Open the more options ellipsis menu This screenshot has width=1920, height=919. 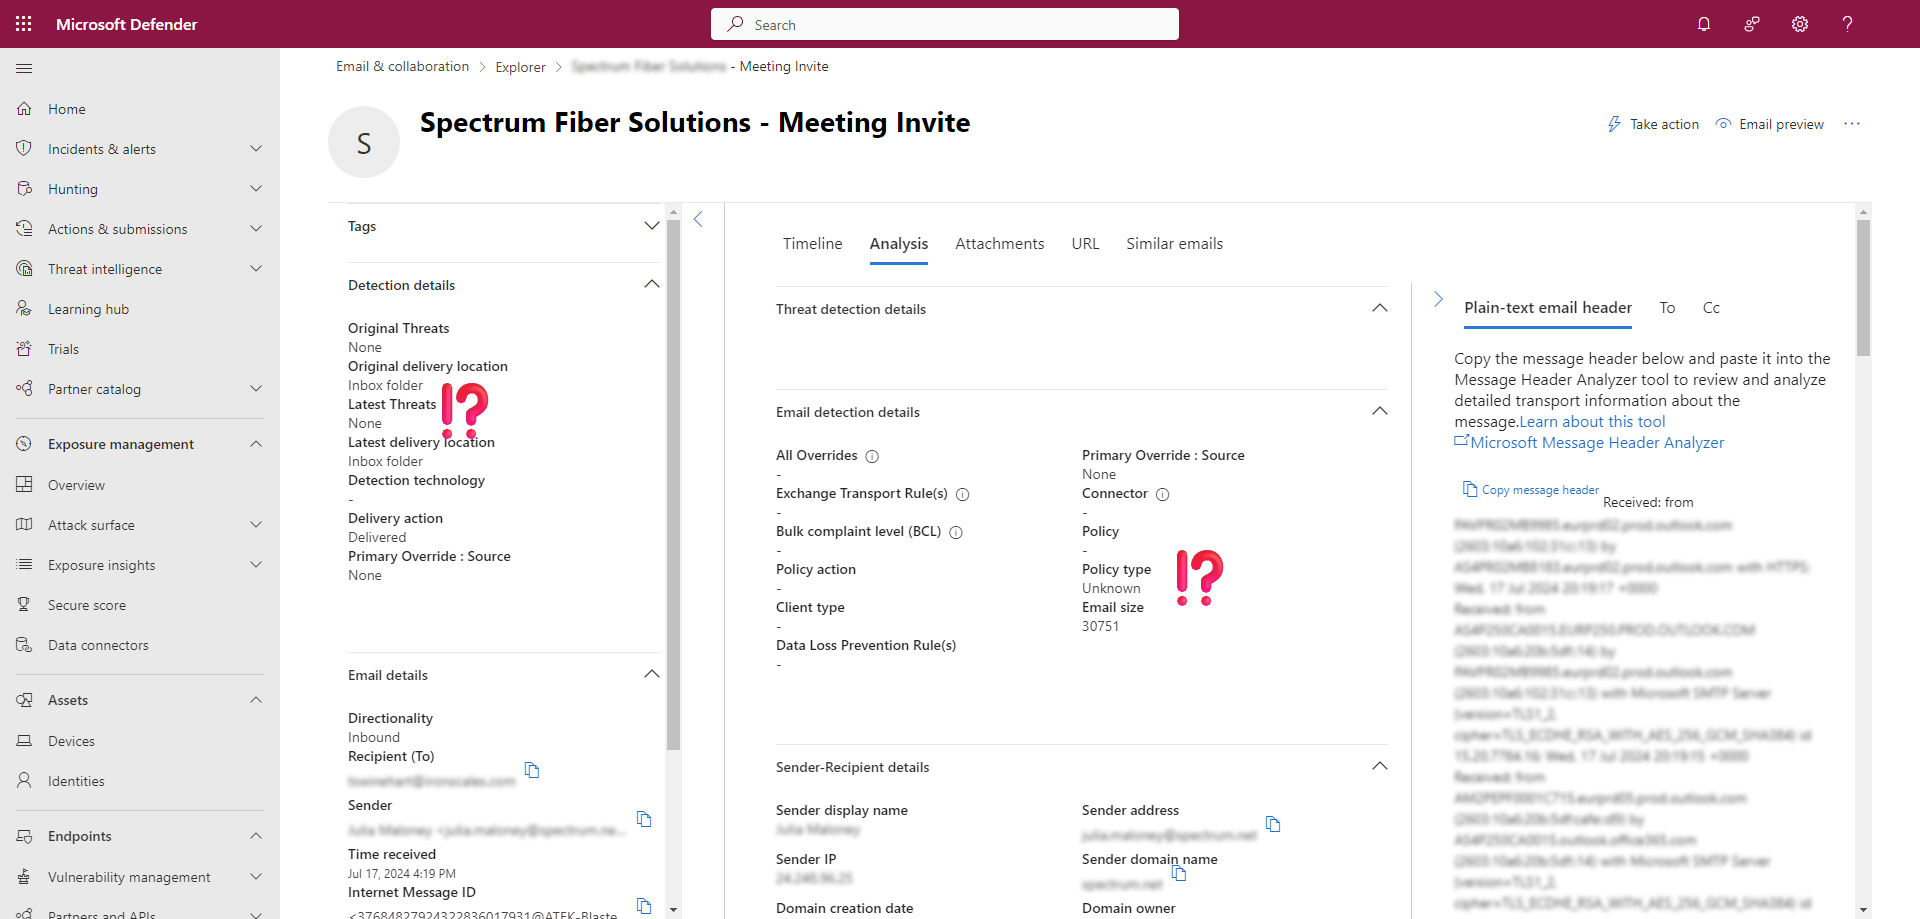click(x=1852, y=124)
